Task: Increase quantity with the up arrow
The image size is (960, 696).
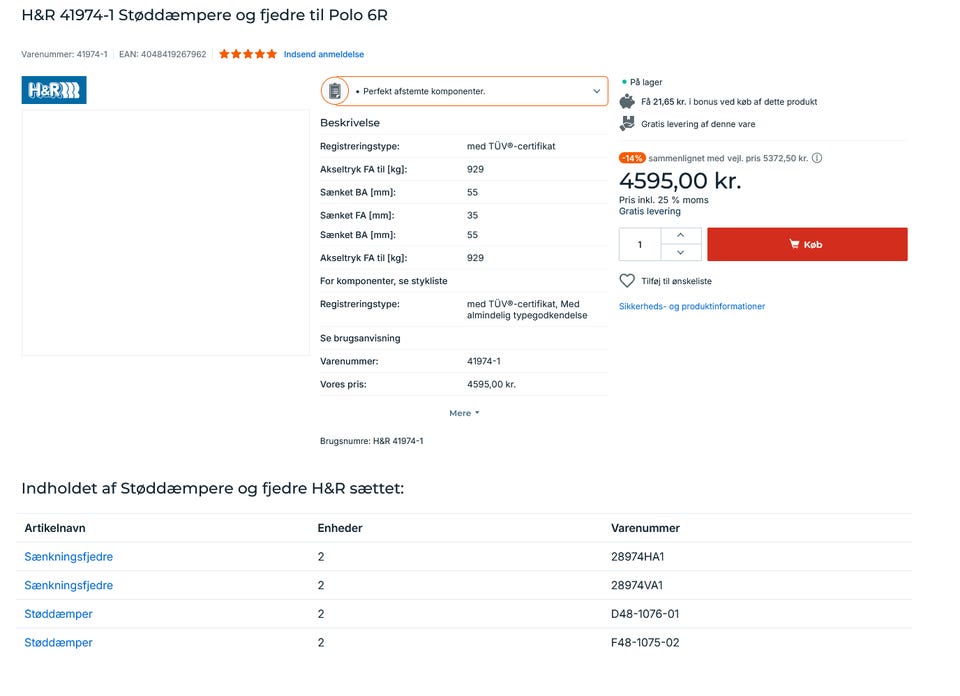Action: 681,235
